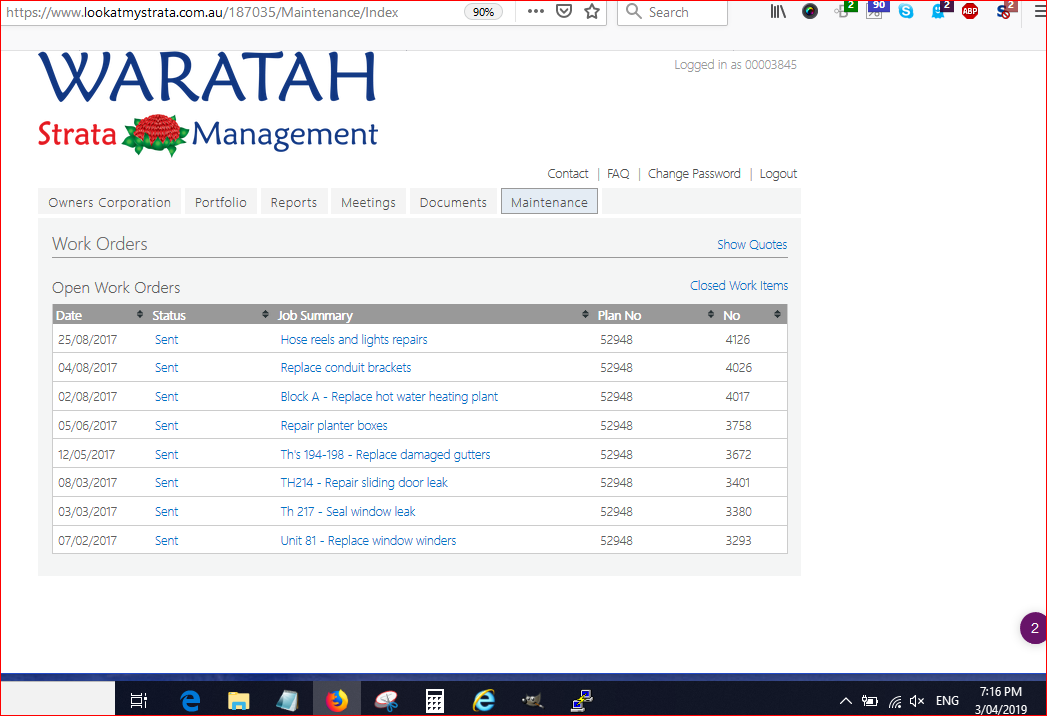
Task: Sort the table by Date column
Action: (x=99, y=315)
